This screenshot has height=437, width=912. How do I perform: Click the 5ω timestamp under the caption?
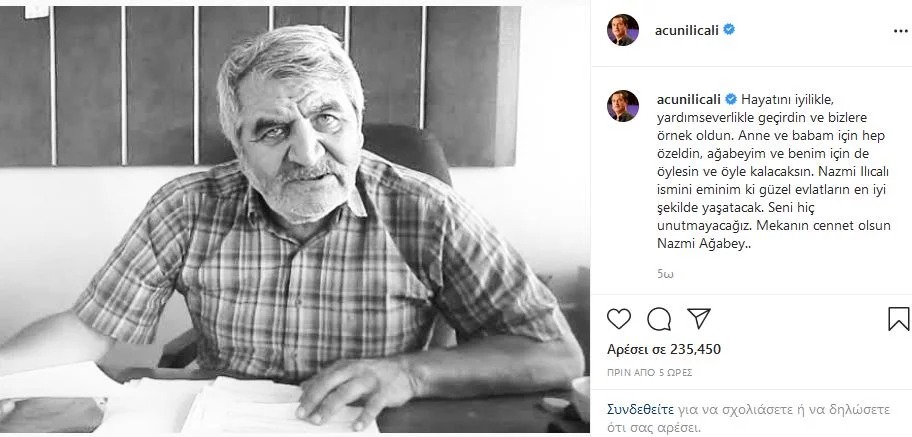(x=665, y=274)
